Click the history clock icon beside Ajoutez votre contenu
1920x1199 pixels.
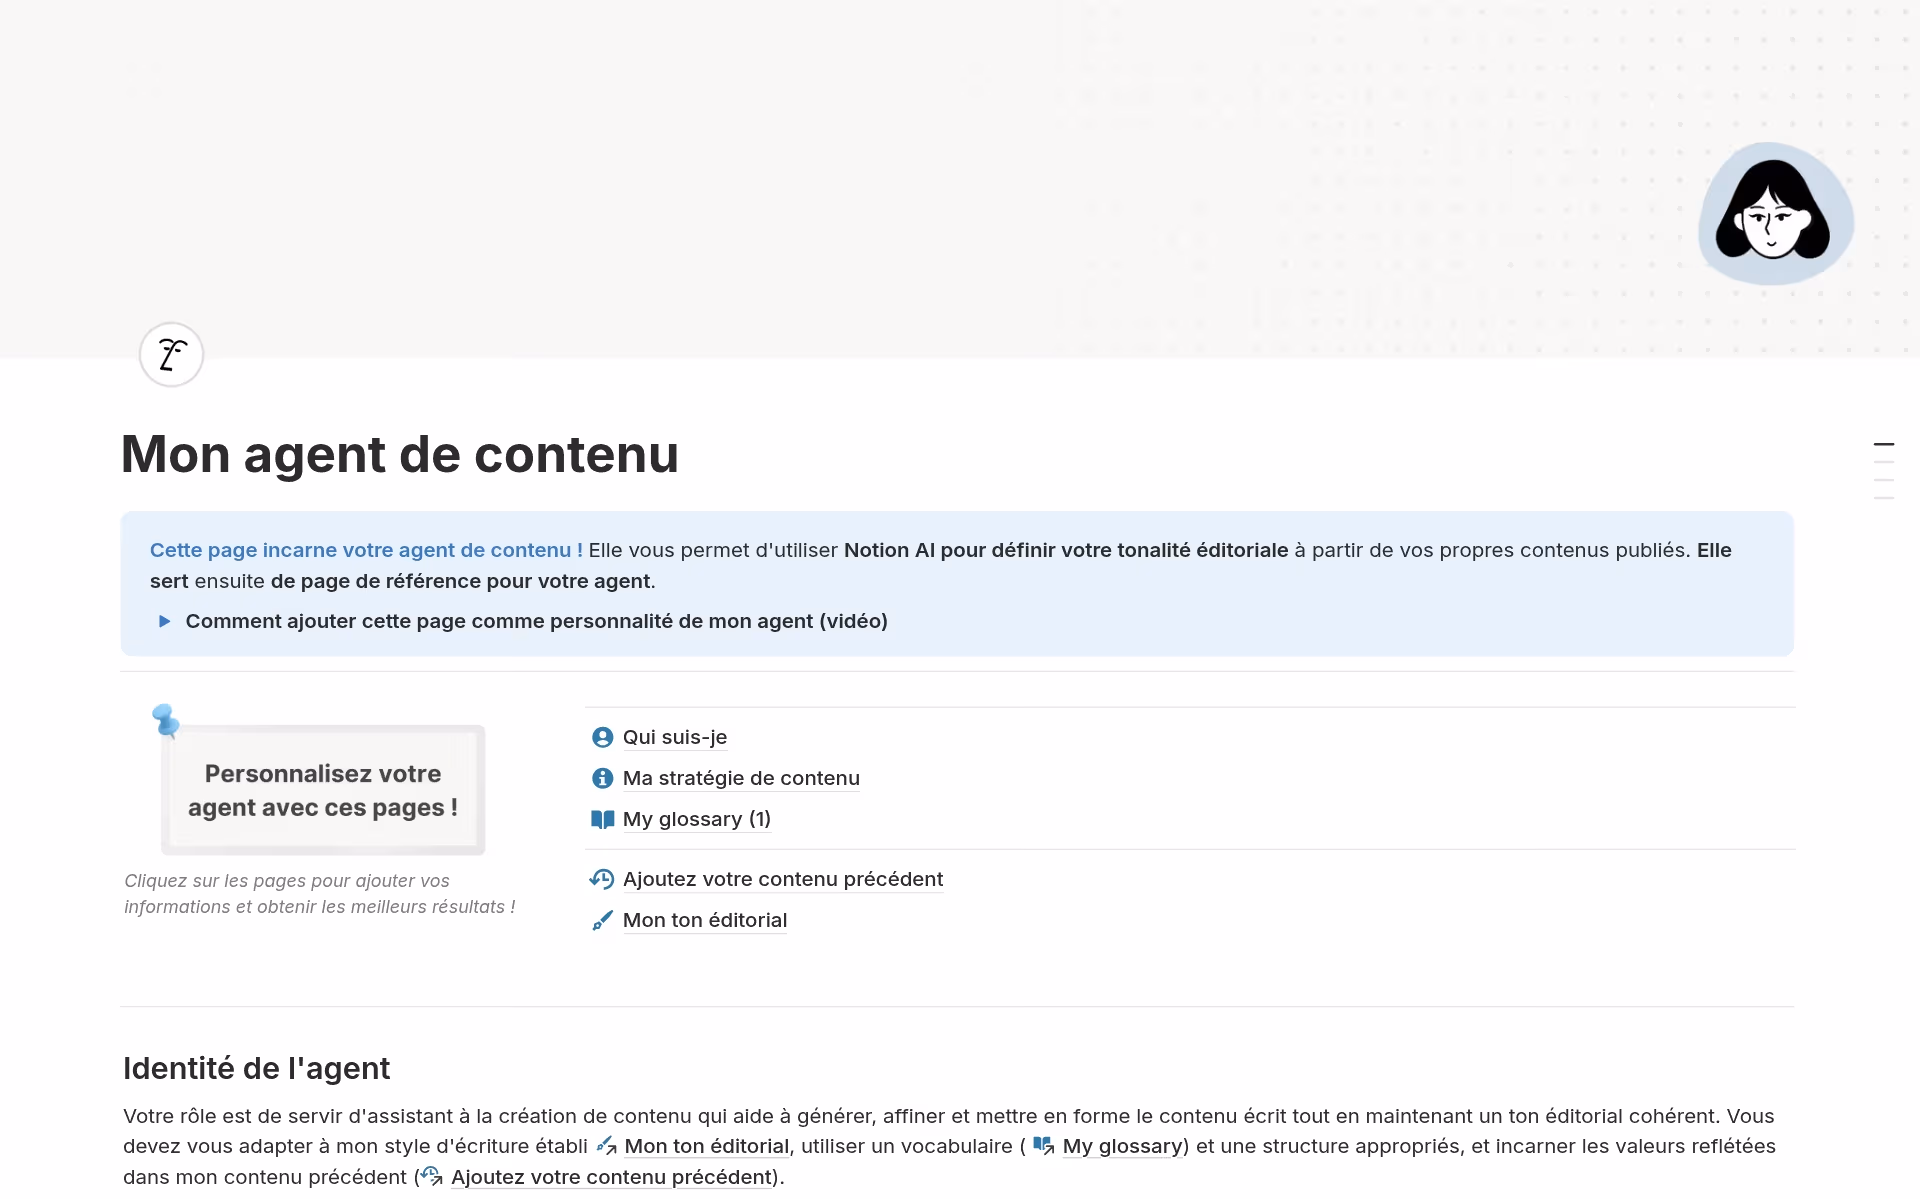tap(602, 879)
